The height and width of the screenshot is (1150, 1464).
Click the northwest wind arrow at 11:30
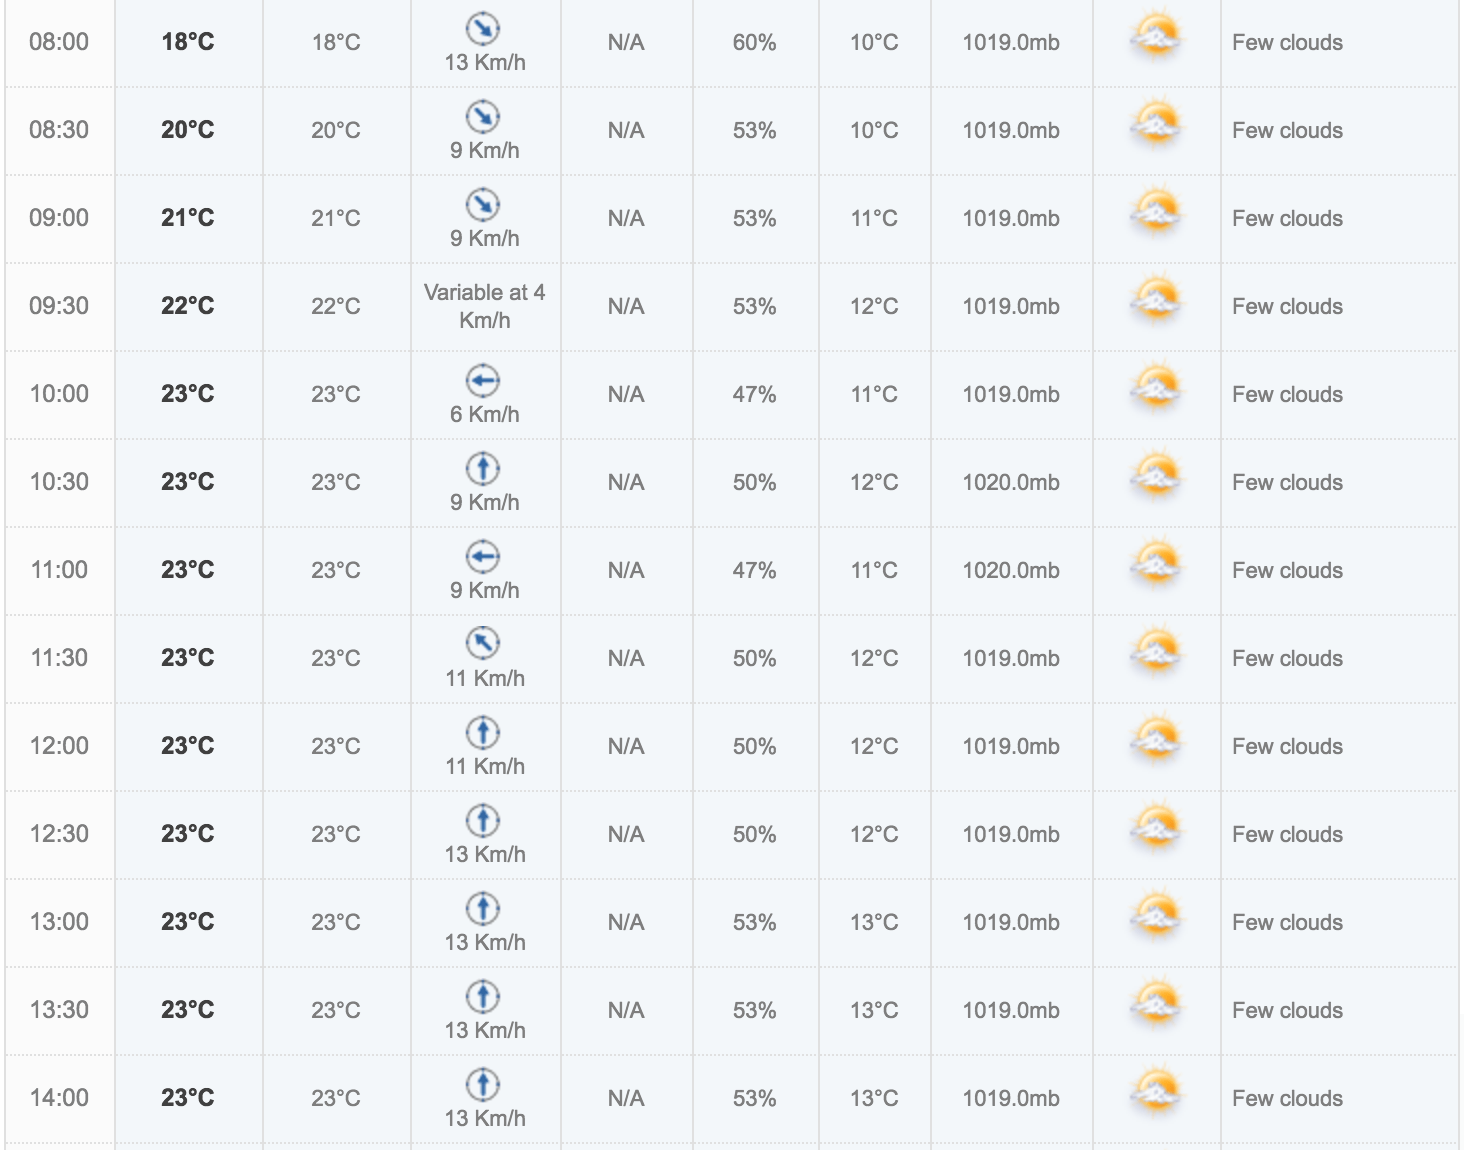pyautogui.click(x=483, y=643)
